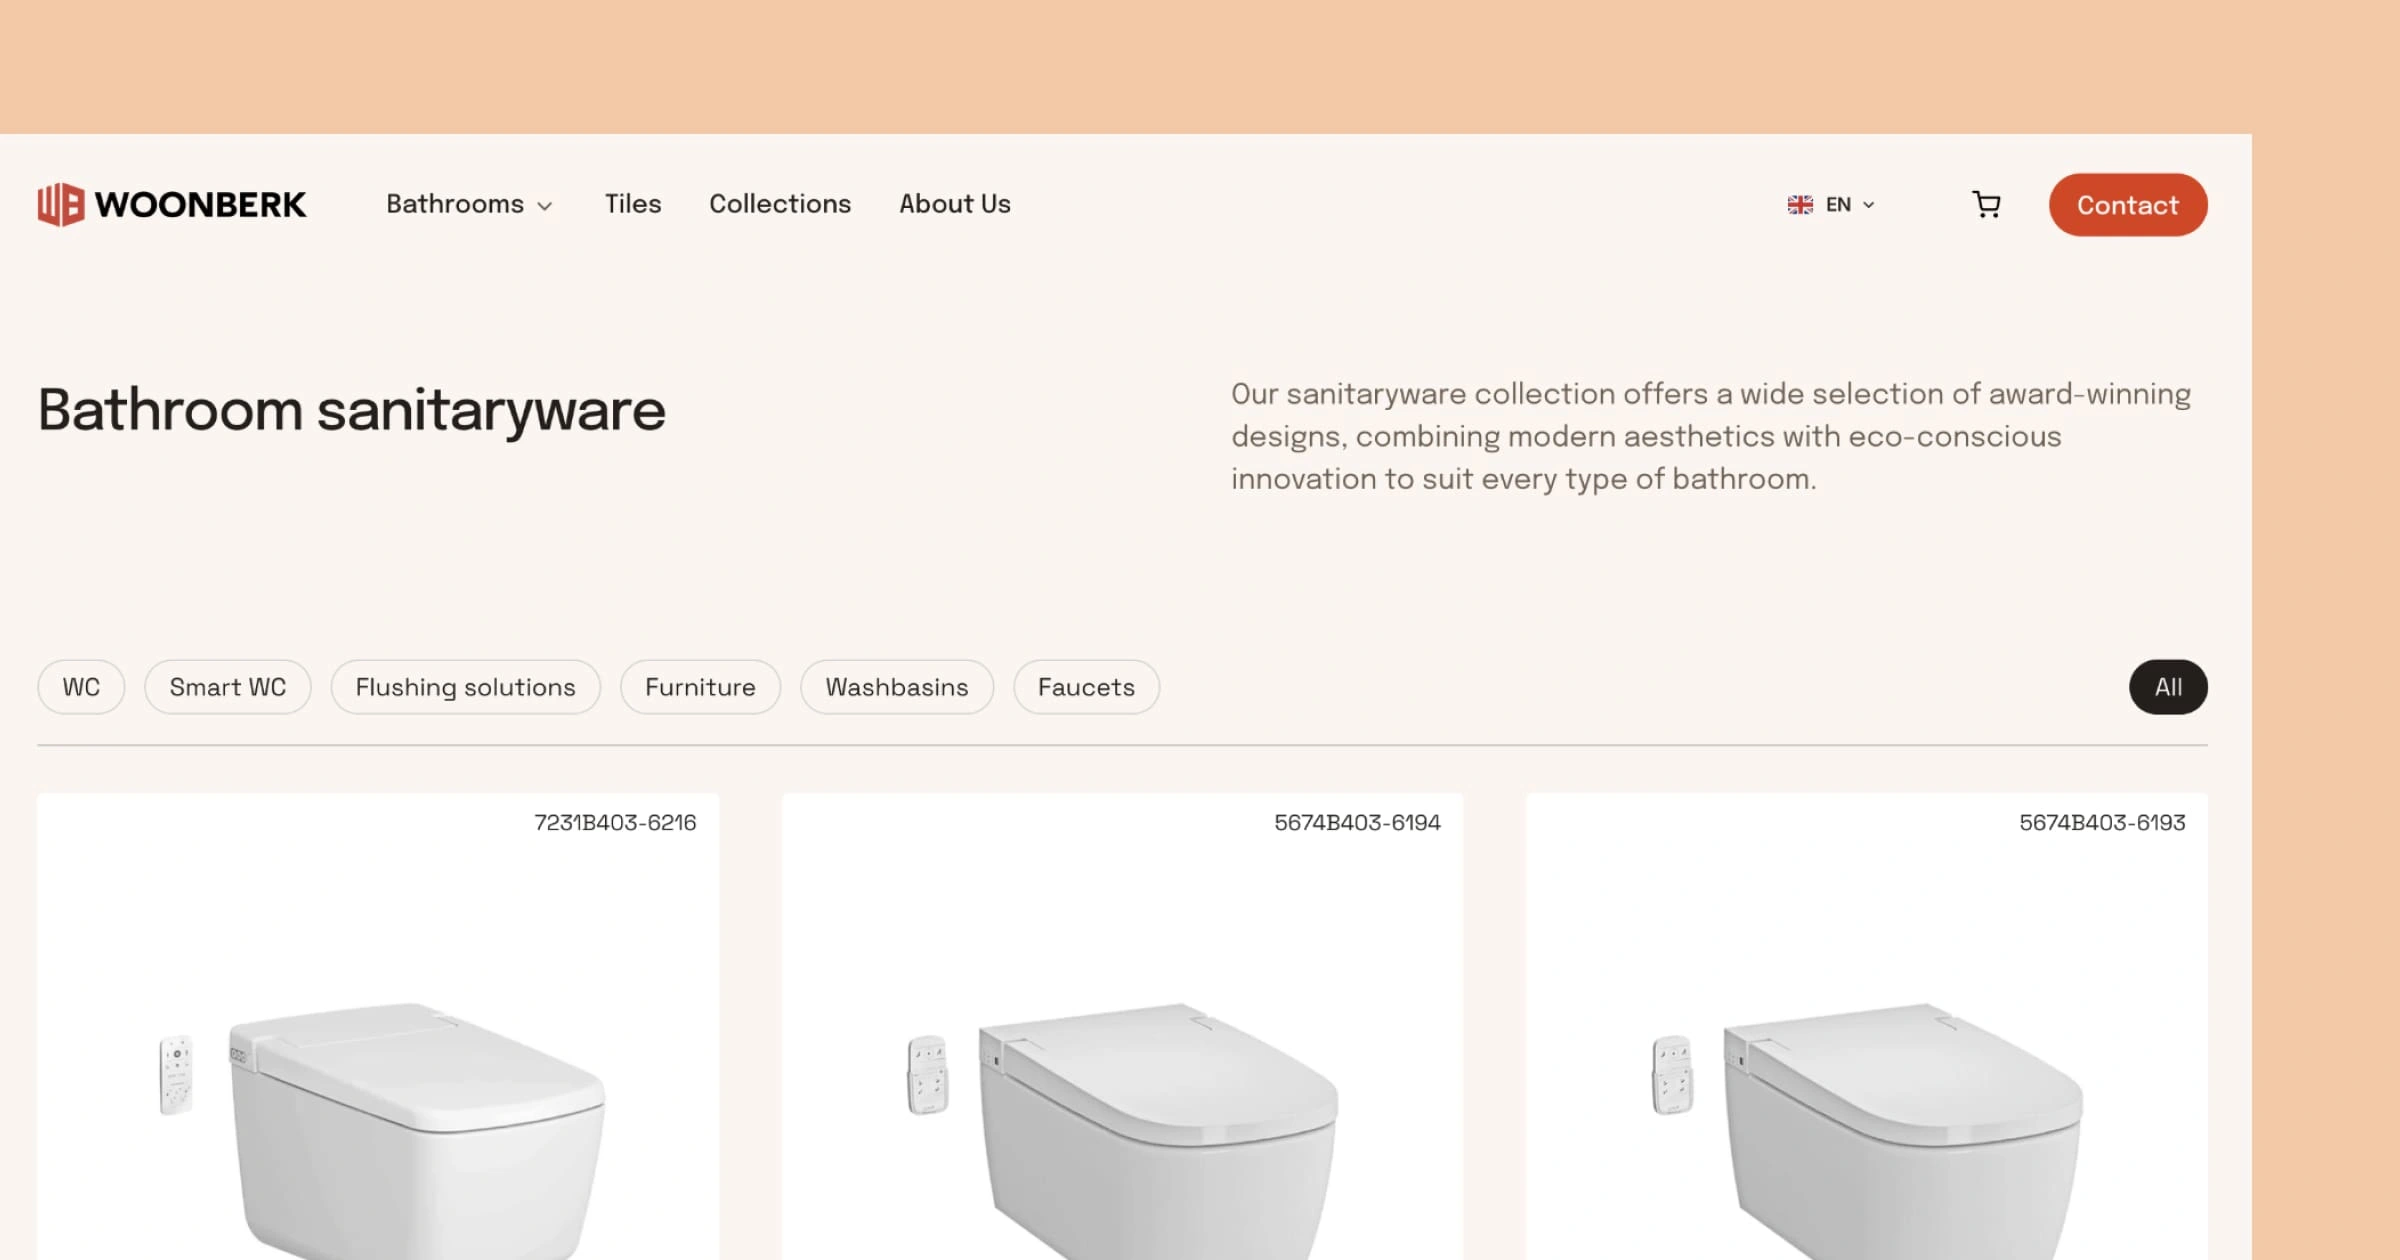Open About Us in navigation
This screenshot has width=2400, height=1260.
click(x=955, y=204)
